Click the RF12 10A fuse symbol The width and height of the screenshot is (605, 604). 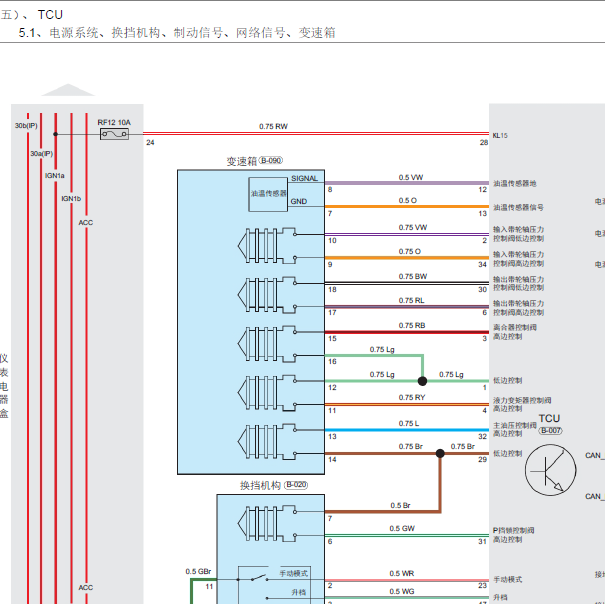pos(114,134)
